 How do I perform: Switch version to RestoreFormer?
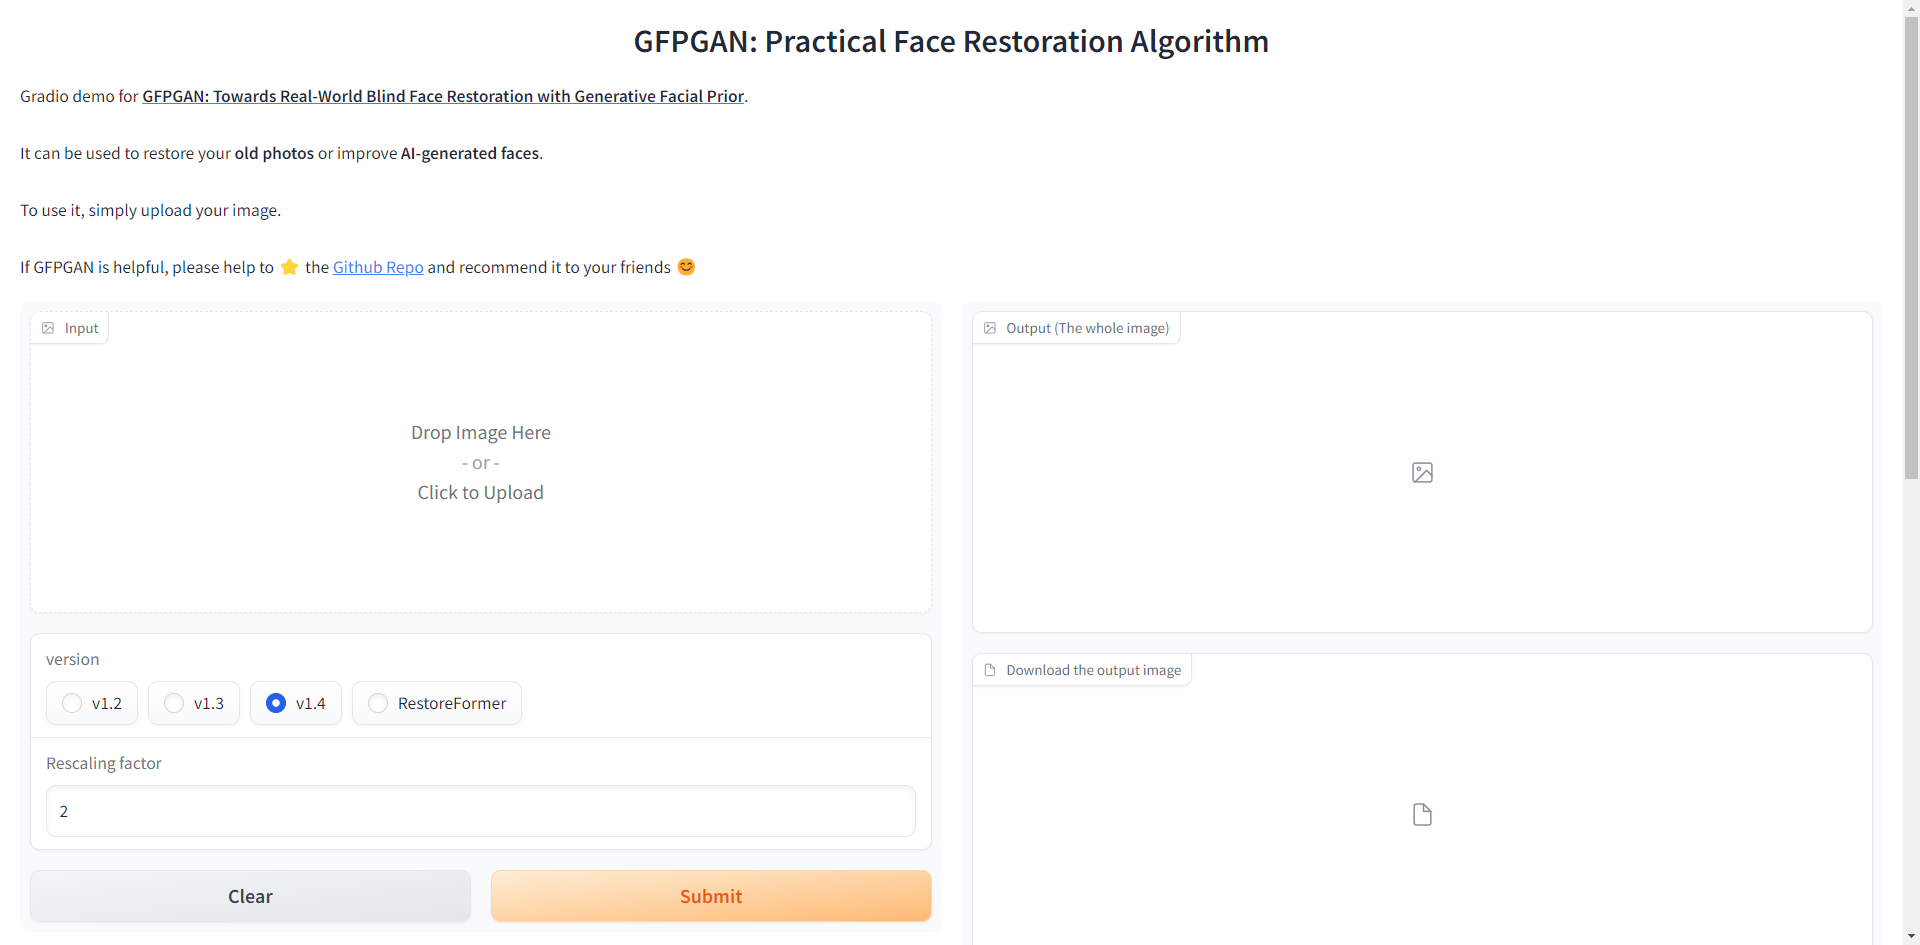pyautogui.click(x=378, y=703)
